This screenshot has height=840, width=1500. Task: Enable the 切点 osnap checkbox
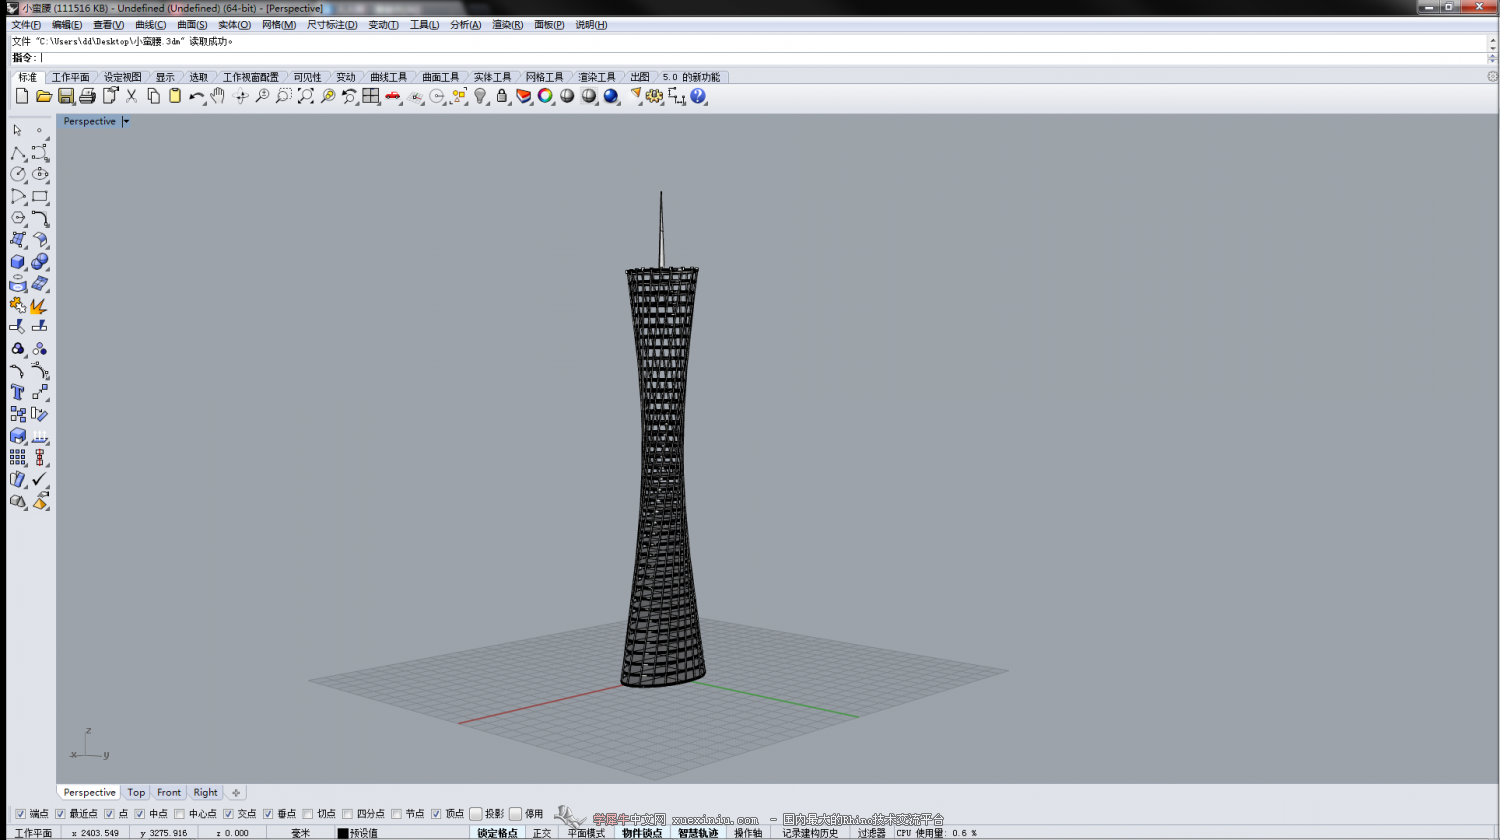tap(308, 814)
